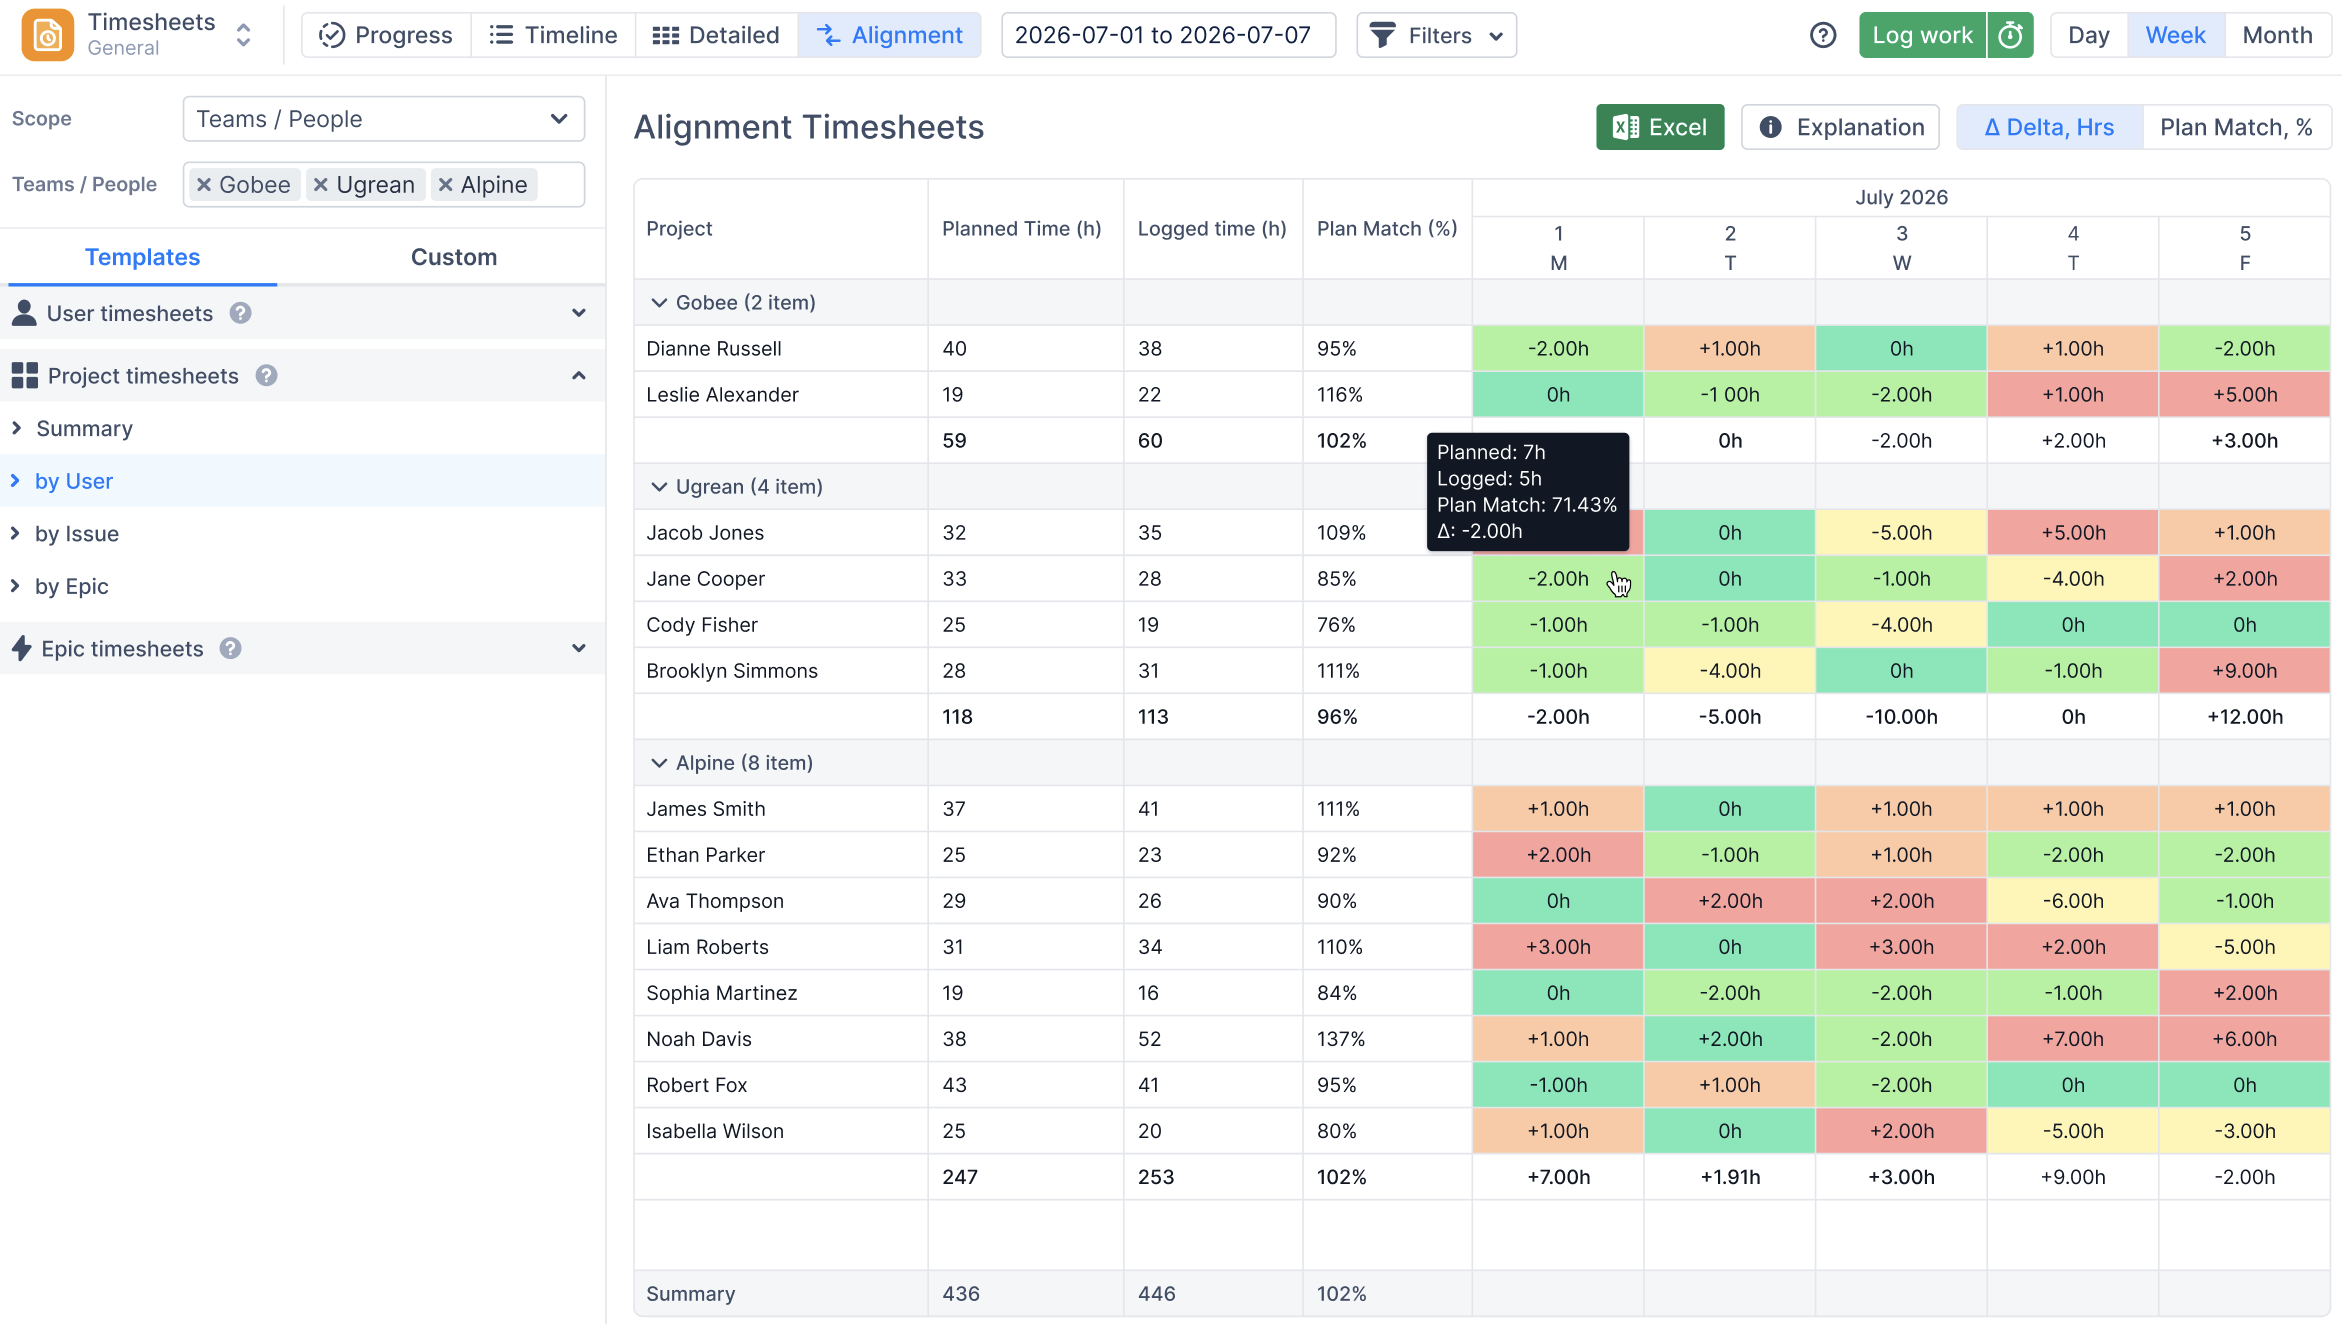Click the help icon beside Project timesheets

coord(266,375)
